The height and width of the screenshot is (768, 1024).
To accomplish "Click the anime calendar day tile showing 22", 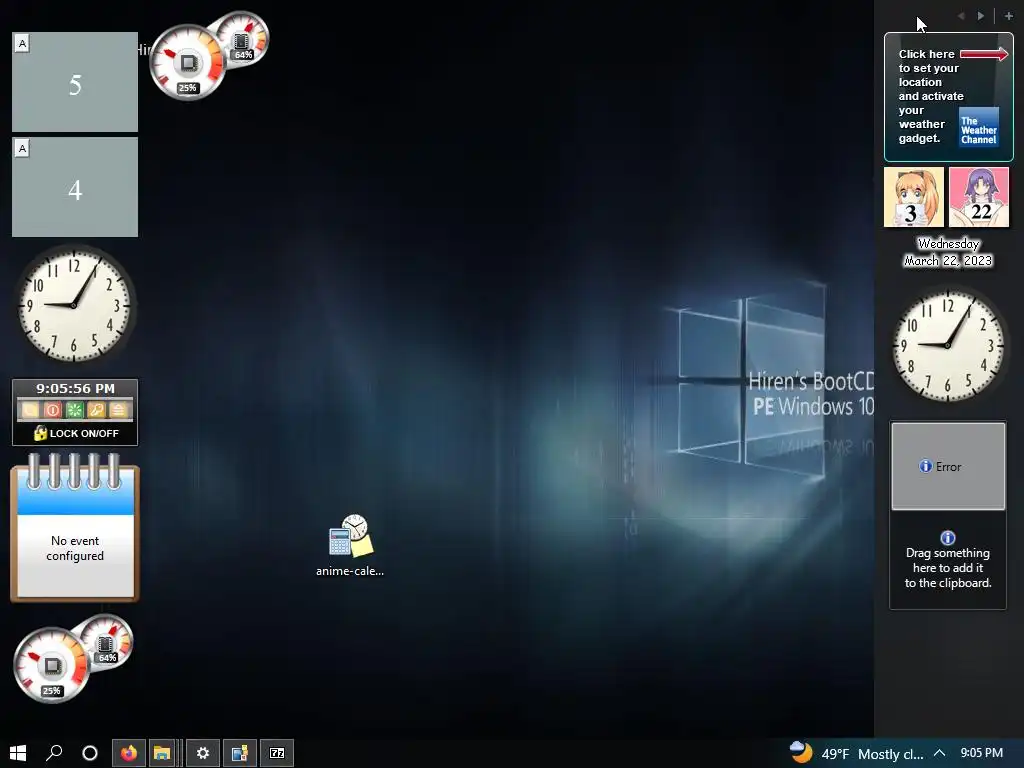I will (x=979, y=197).
